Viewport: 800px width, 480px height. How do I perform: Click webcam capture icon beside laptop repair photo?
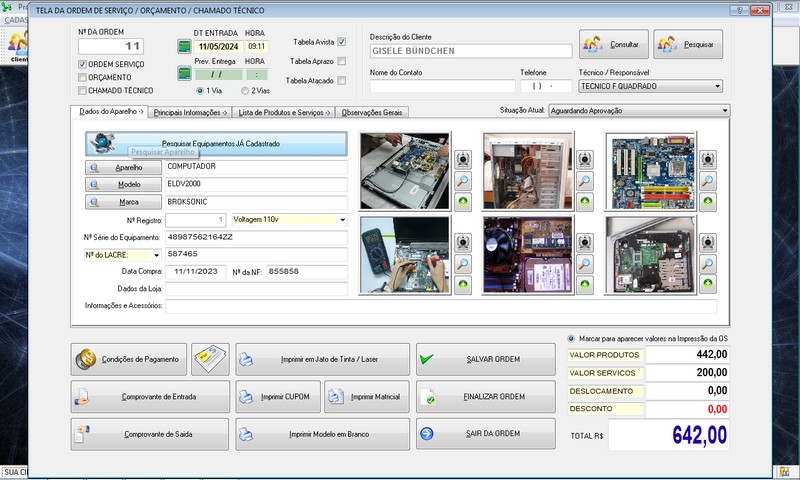(x=463, y=160)
